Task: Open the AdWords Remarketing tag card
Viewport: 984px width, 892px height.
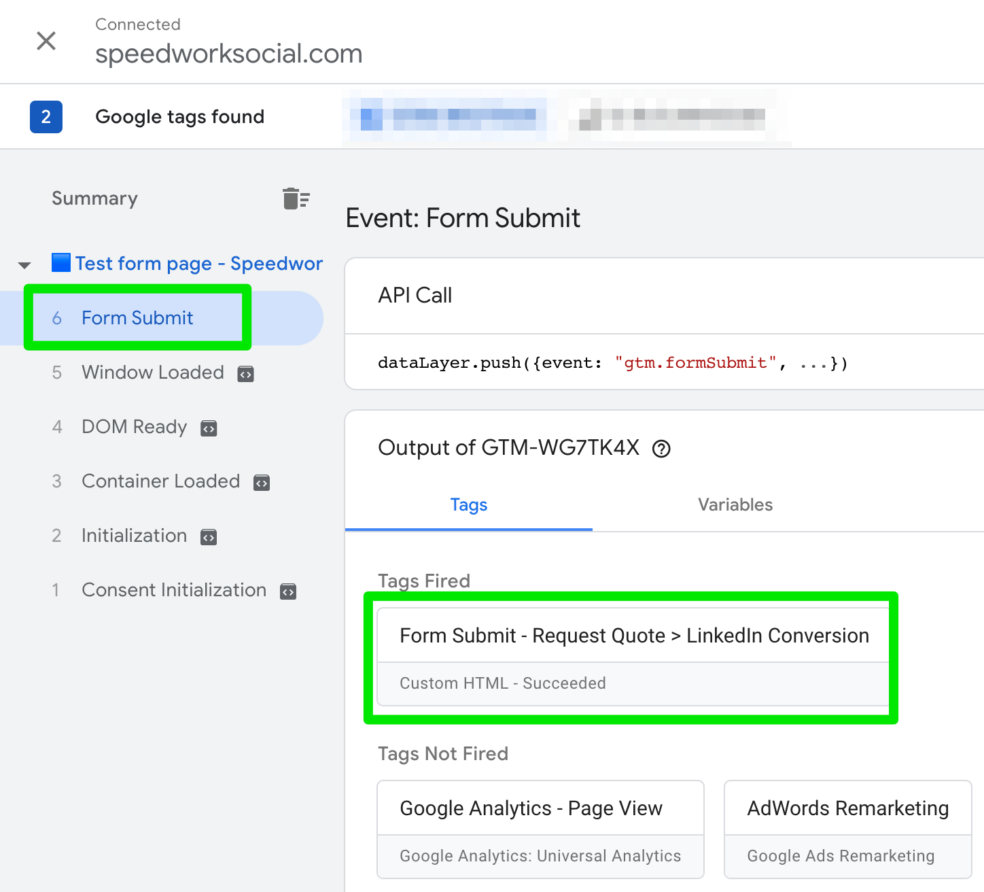Action: [847, 808]
